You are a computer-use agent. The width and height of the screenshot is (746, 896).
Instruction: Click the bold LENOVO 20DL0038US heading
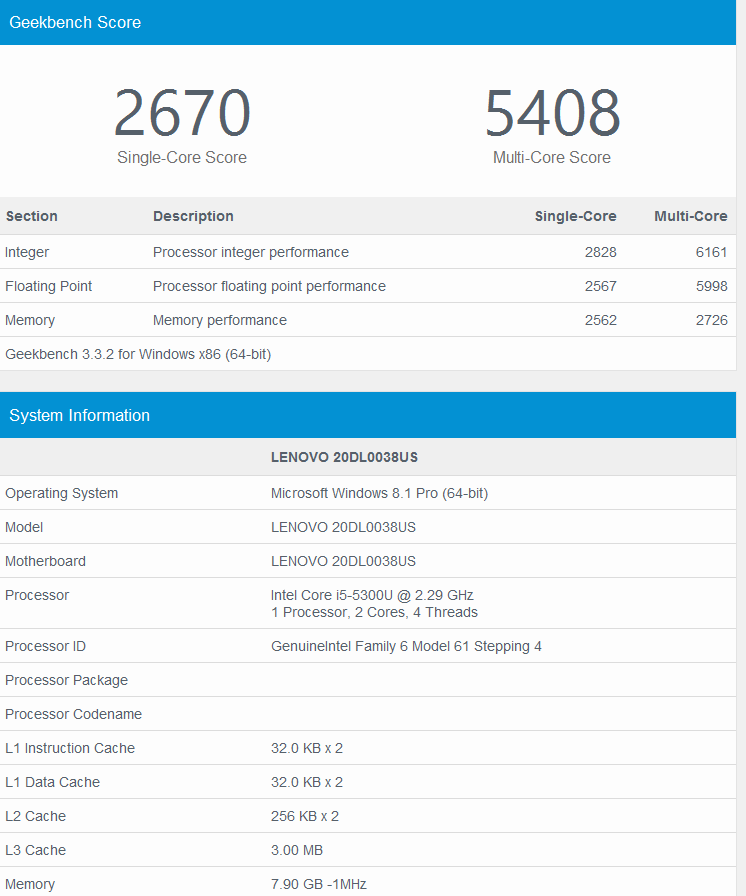(x=344, y=457)
